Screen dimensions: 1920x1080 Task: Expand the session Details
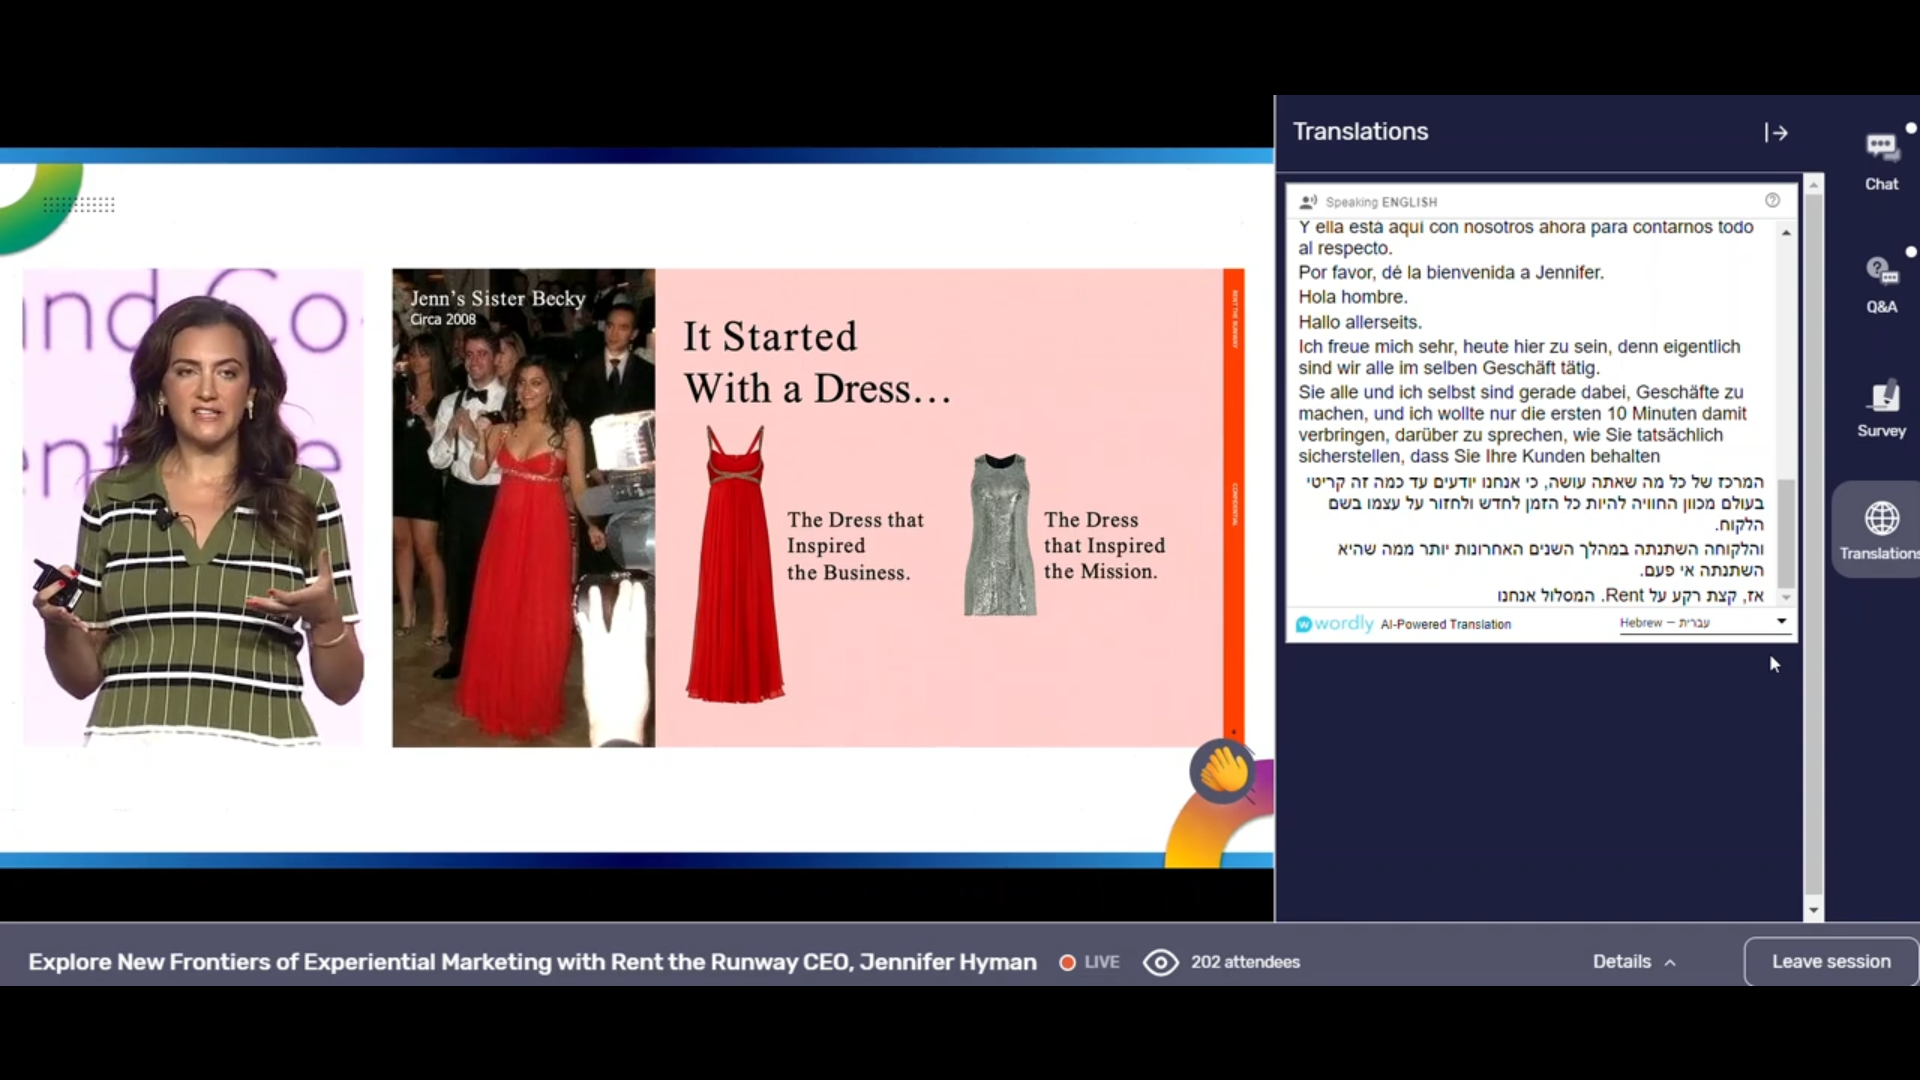1634,962
